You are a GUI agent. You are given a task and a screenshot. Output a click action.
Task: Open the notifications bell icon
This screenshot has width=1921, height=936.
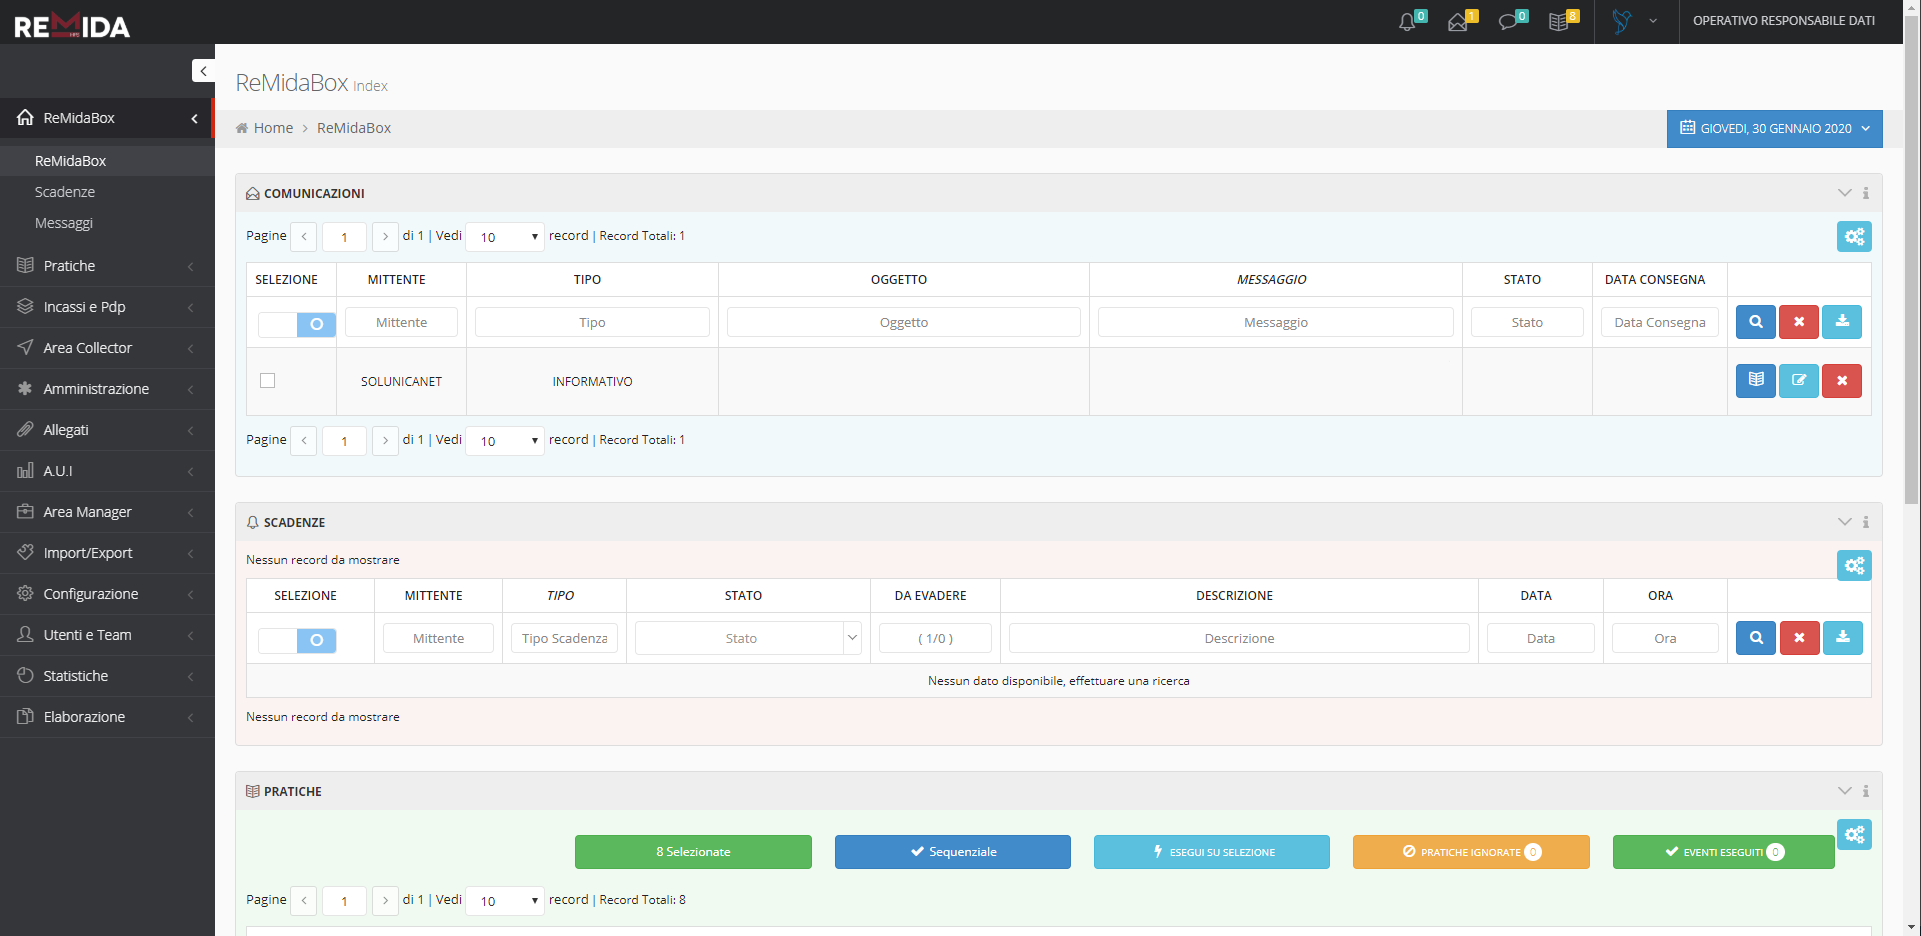[x=1407, y=21]
